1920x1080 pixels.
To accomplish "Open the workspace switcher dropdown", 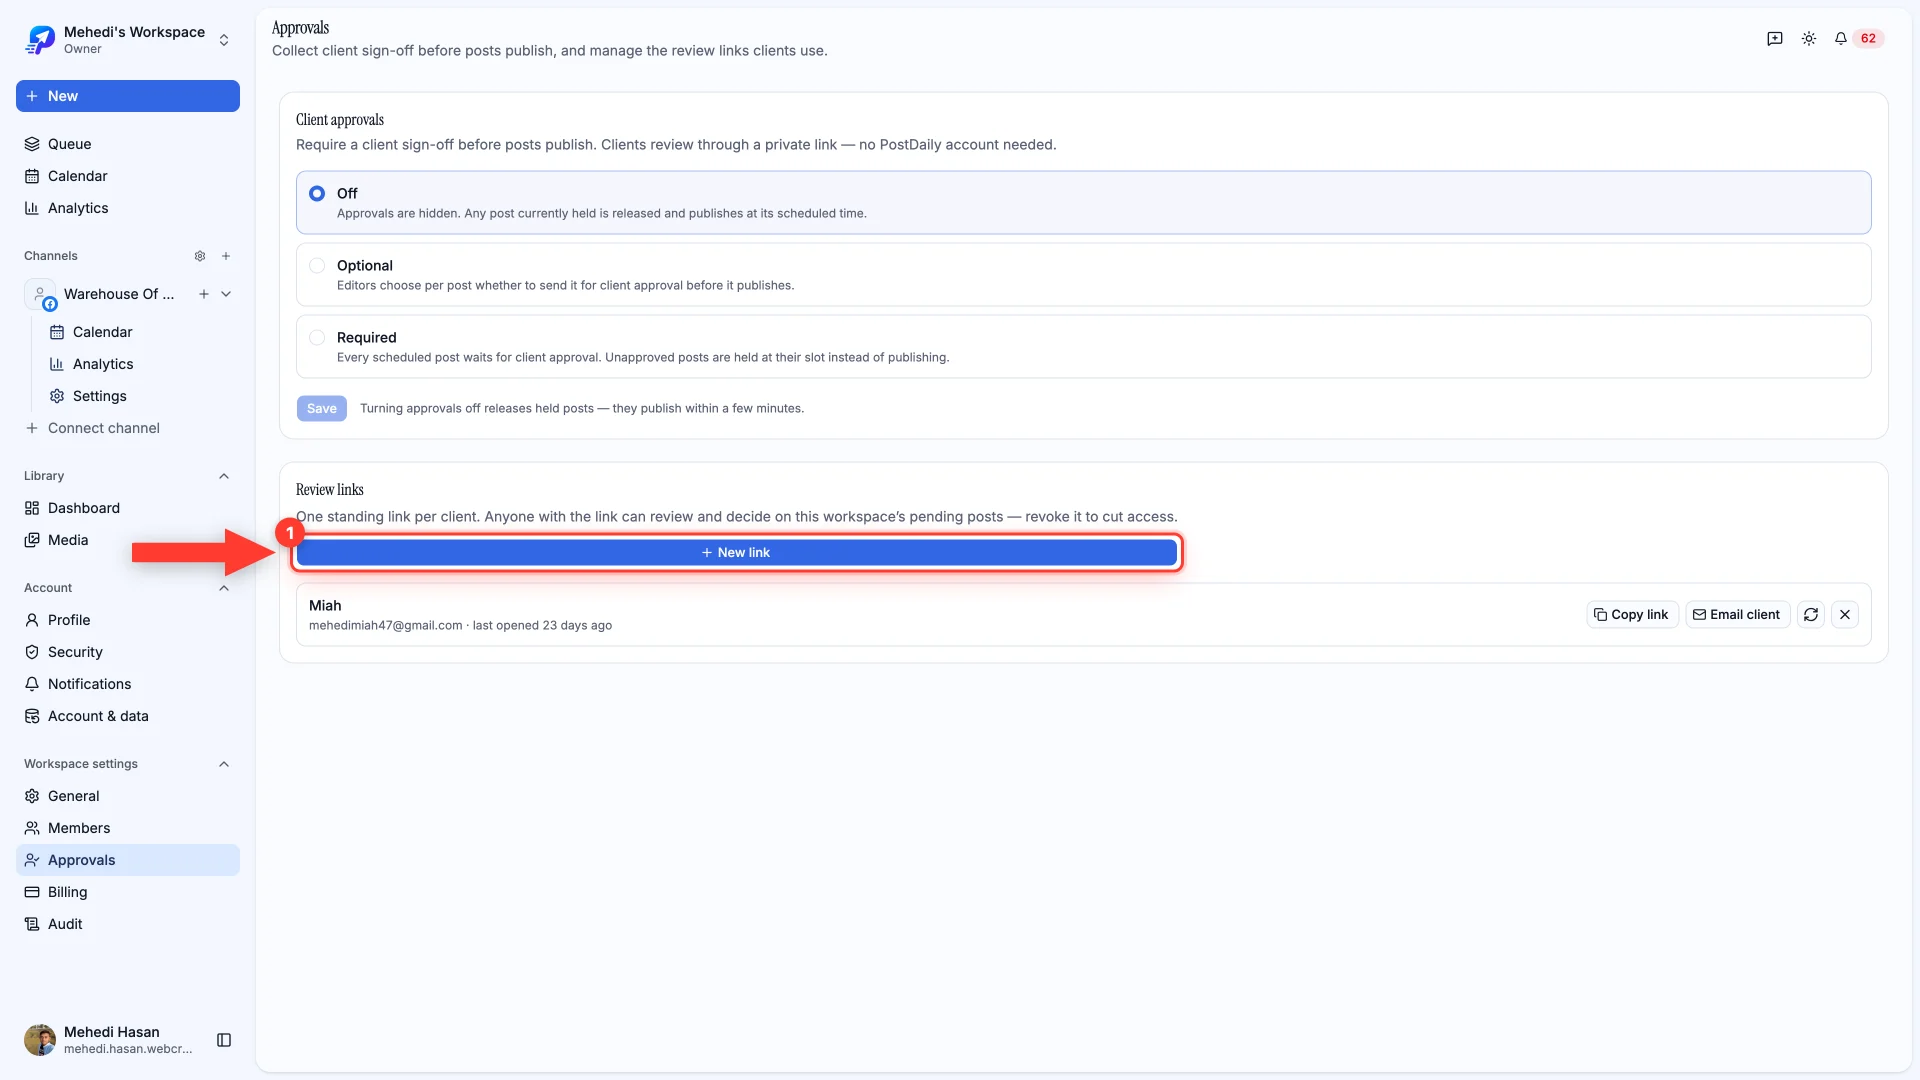I will tap(224, 40).
